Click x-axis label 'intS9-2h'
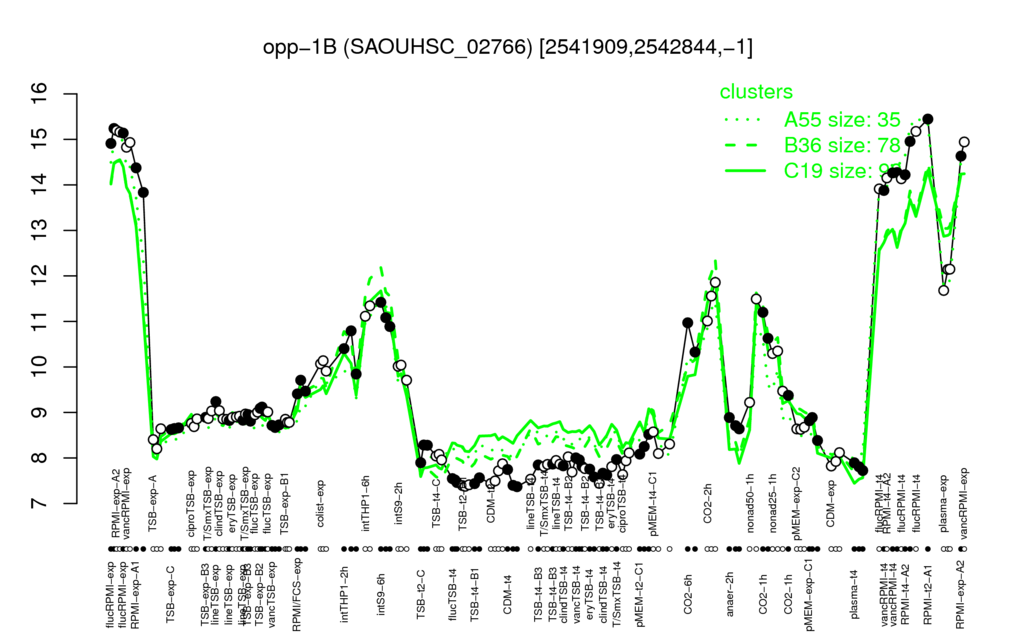Image resolution: width=1024 pixels, height=640 pixels. click(399, 504)
